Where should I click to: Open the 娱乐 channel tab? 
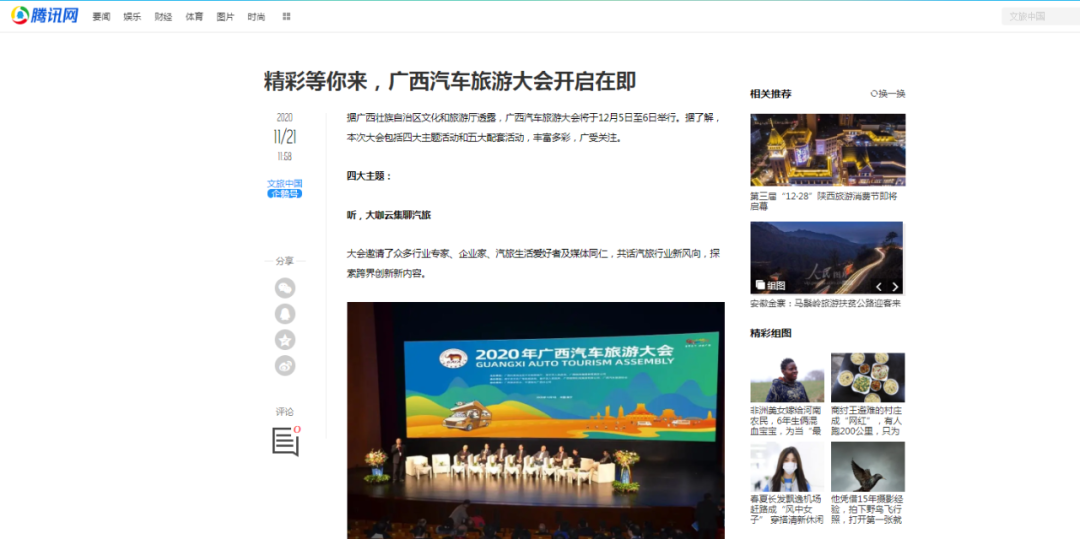click(132, 17)
